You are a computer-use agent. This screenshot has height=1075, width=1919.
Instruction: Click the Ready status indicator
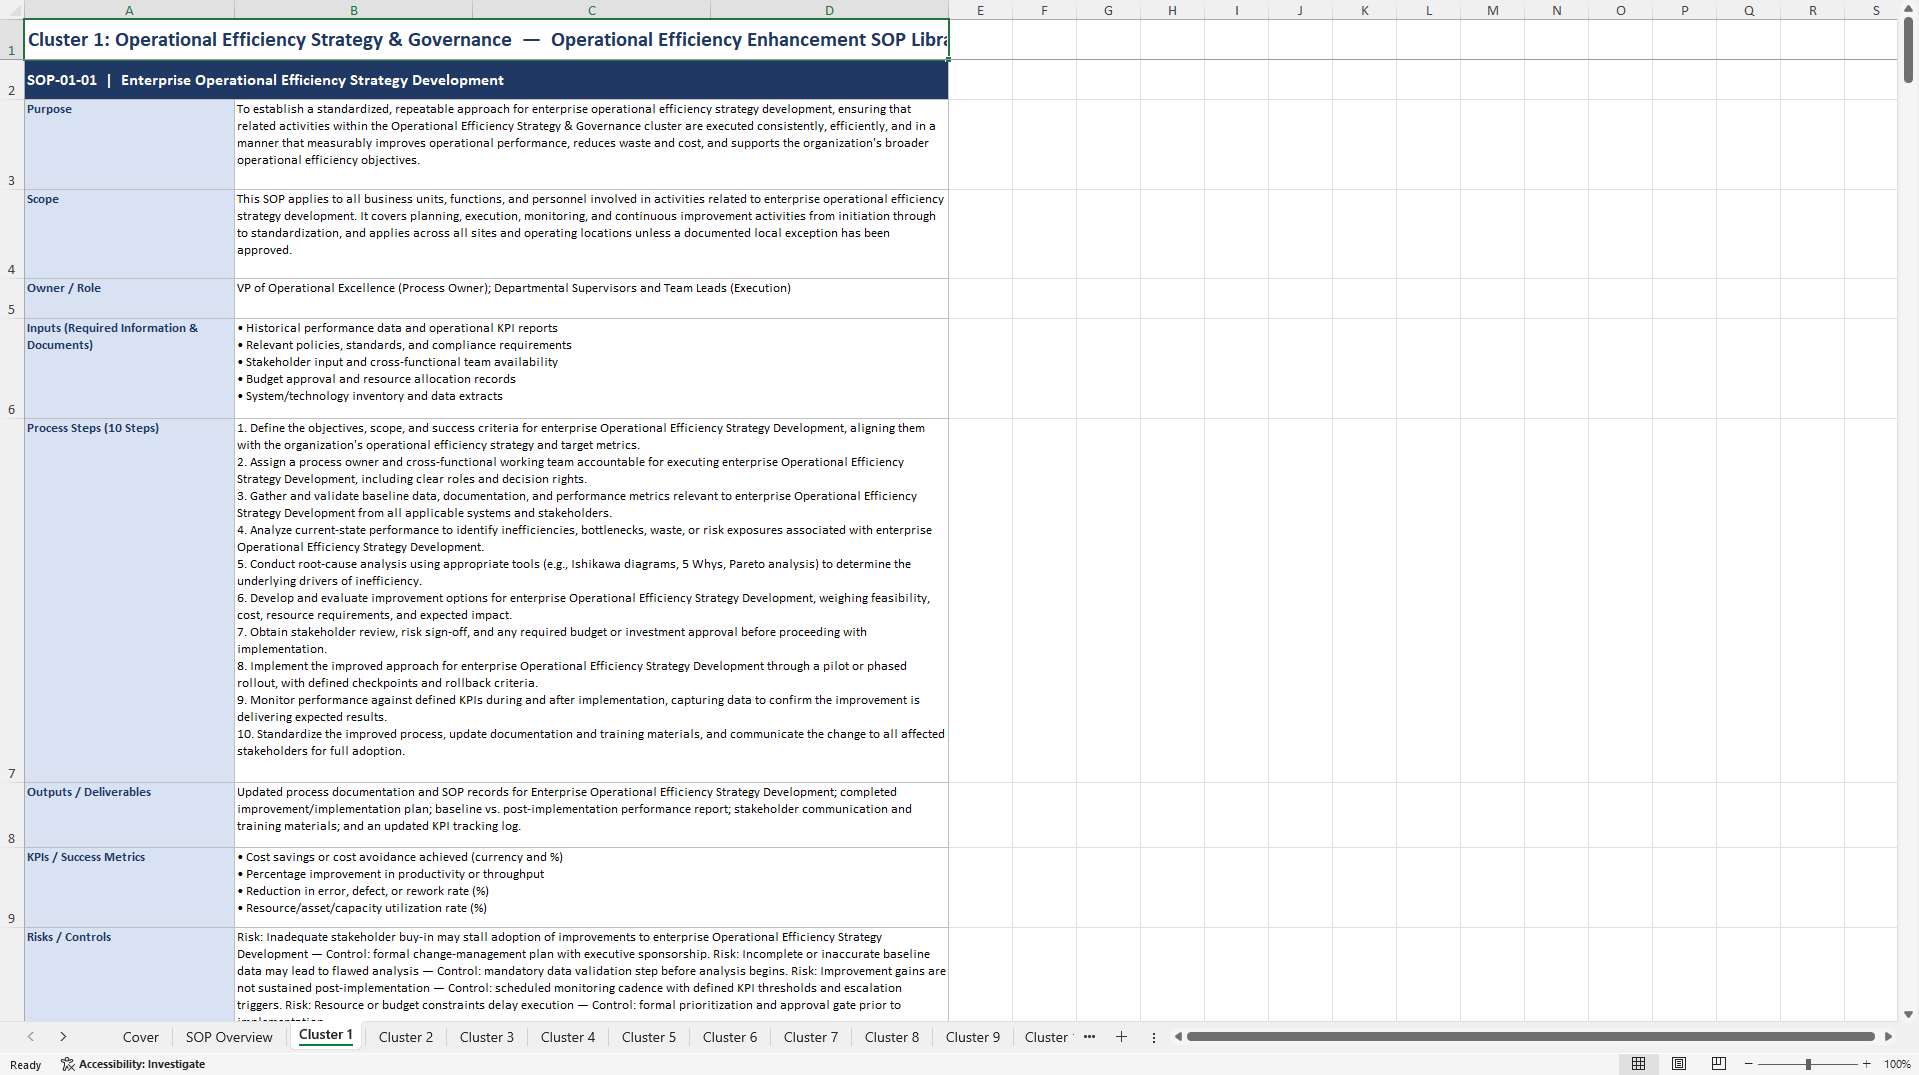(x=26, y=1064)
